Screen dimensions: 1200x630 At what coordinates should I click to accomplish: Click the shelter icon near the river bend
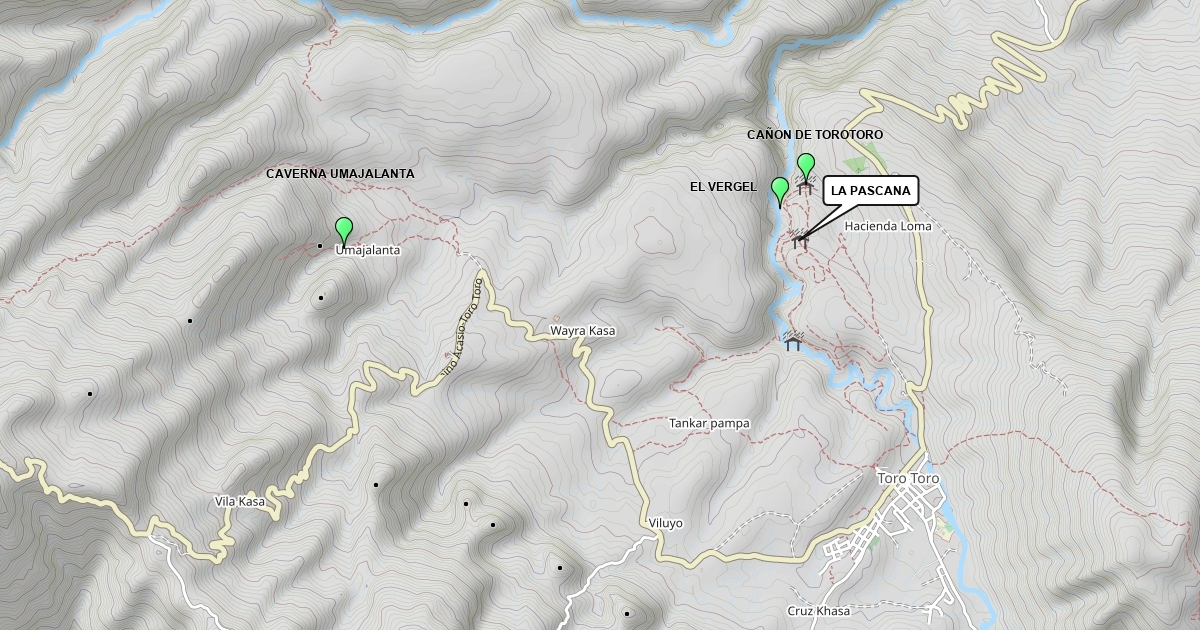tap(793, 341)
